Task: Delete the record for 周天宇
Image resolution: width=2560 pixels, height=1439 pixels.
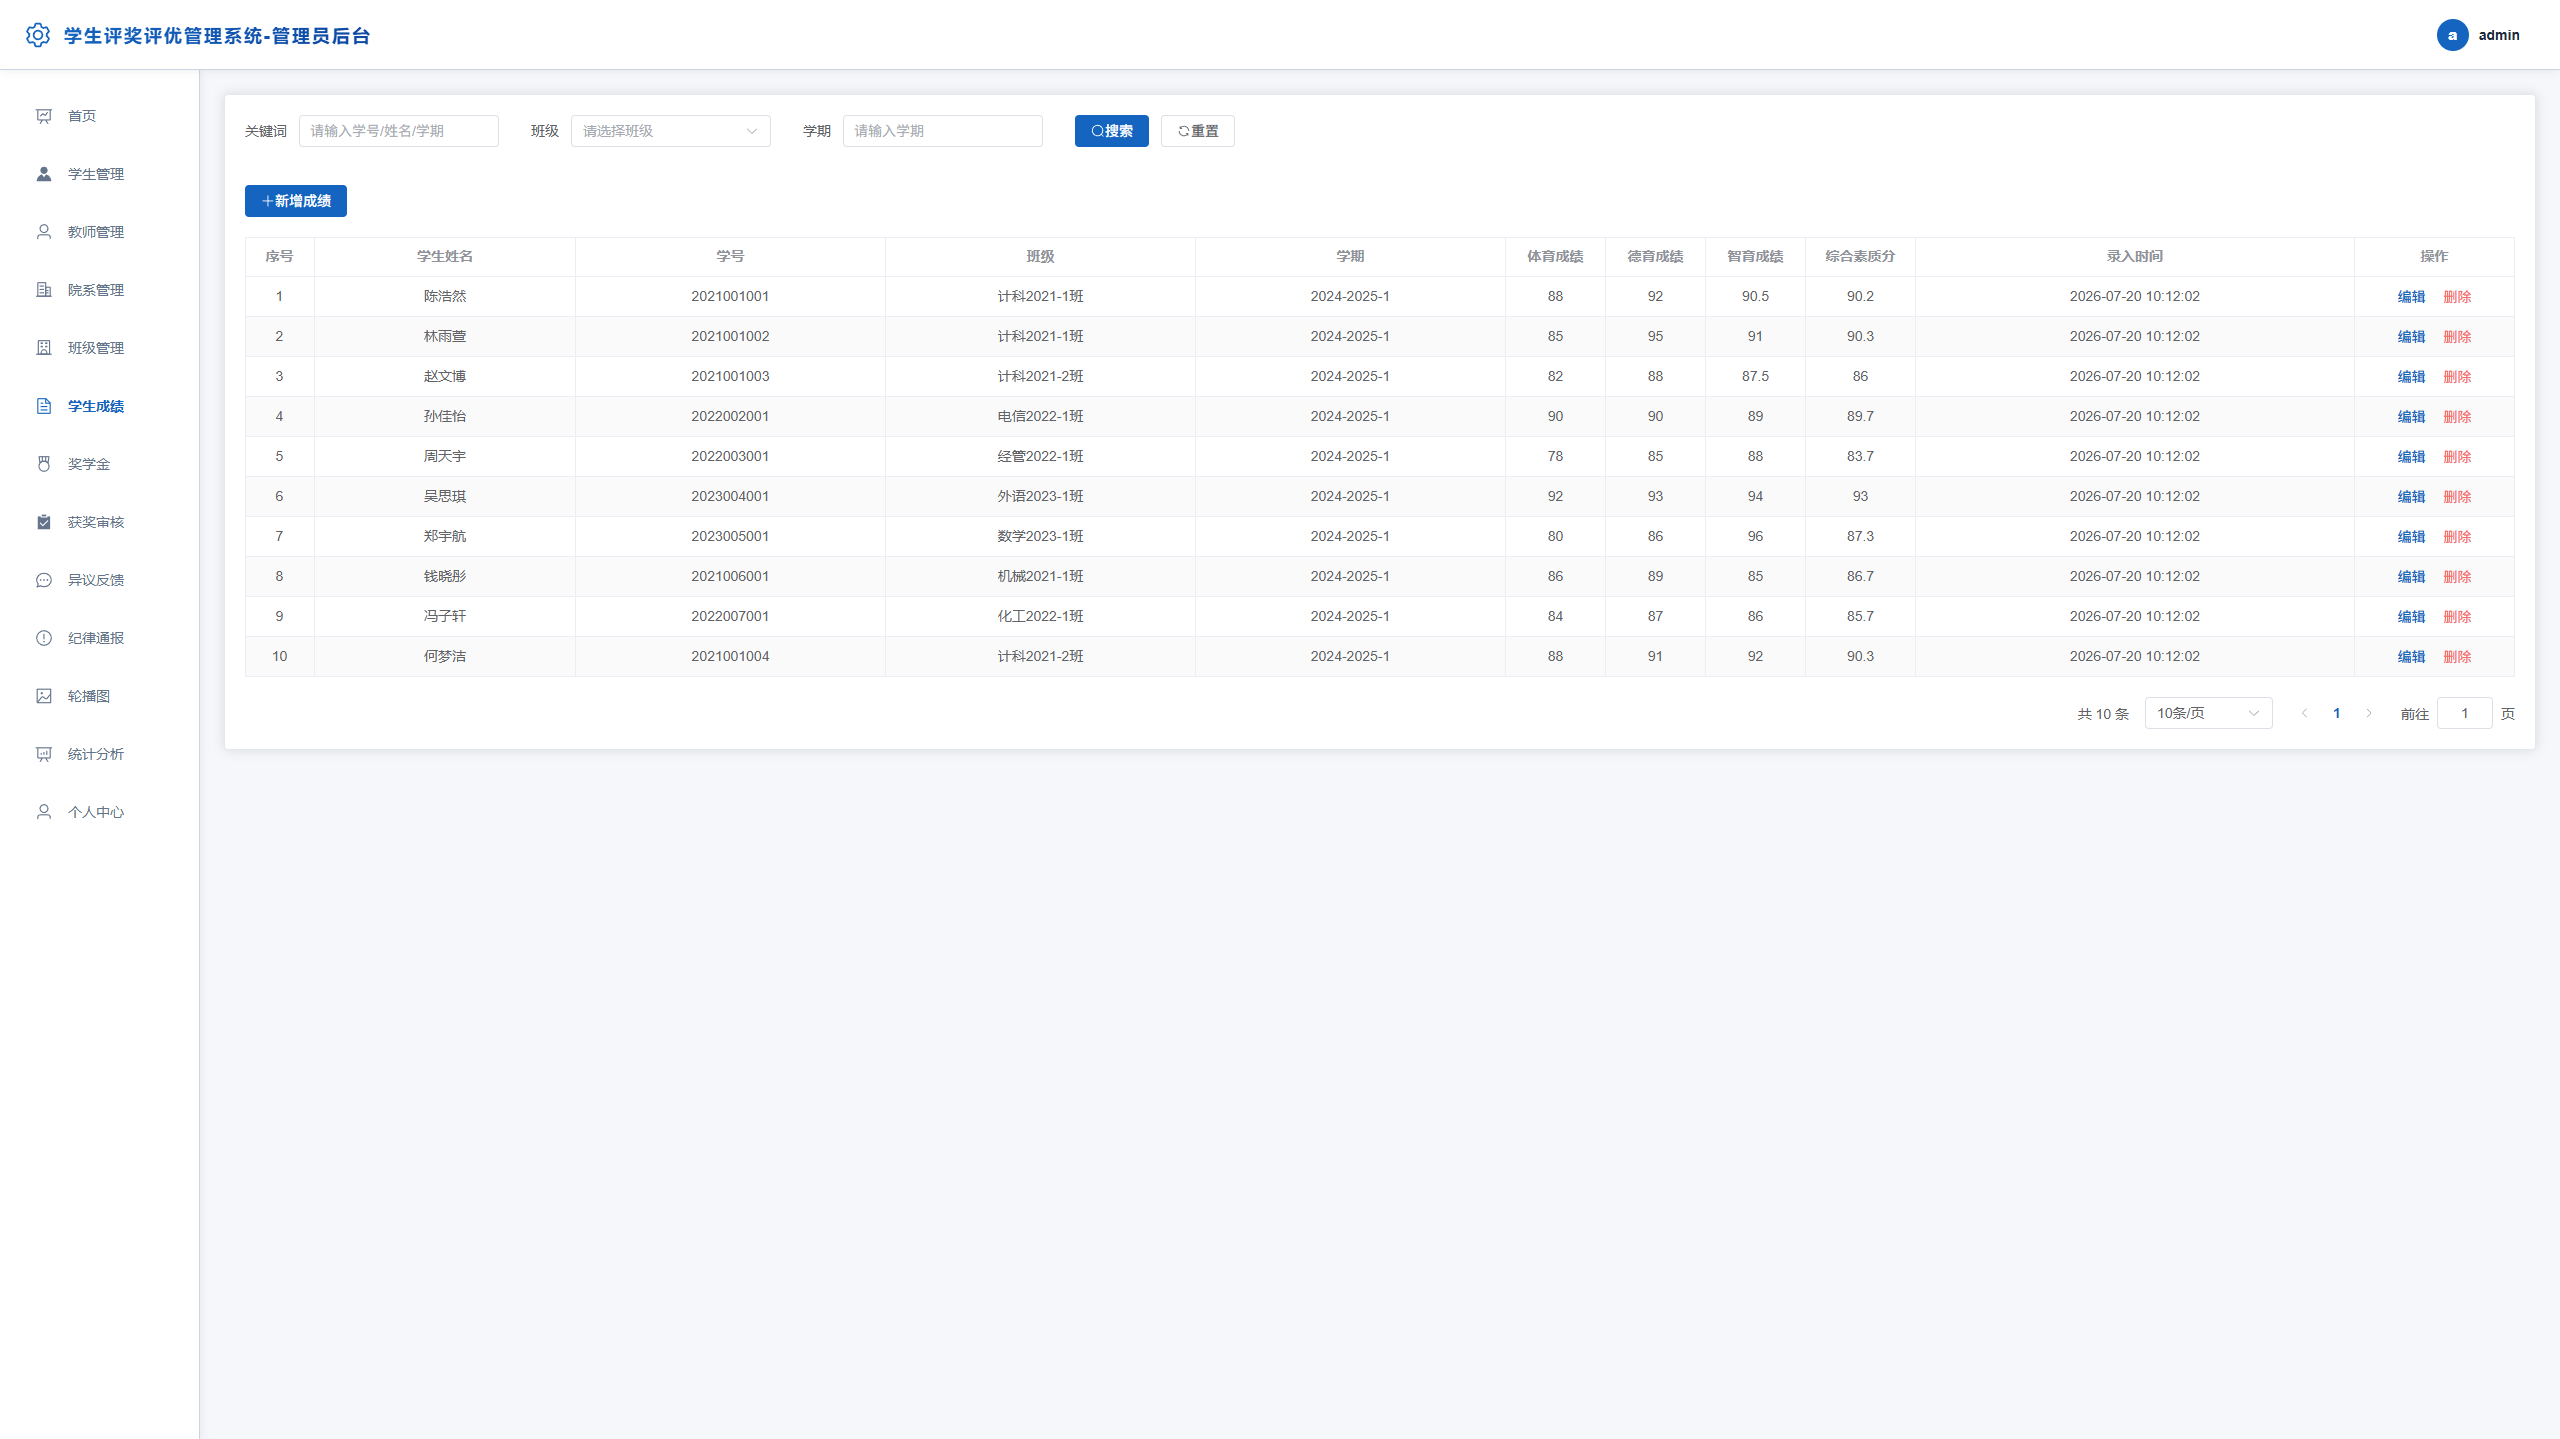Action: click(2457, 457)
